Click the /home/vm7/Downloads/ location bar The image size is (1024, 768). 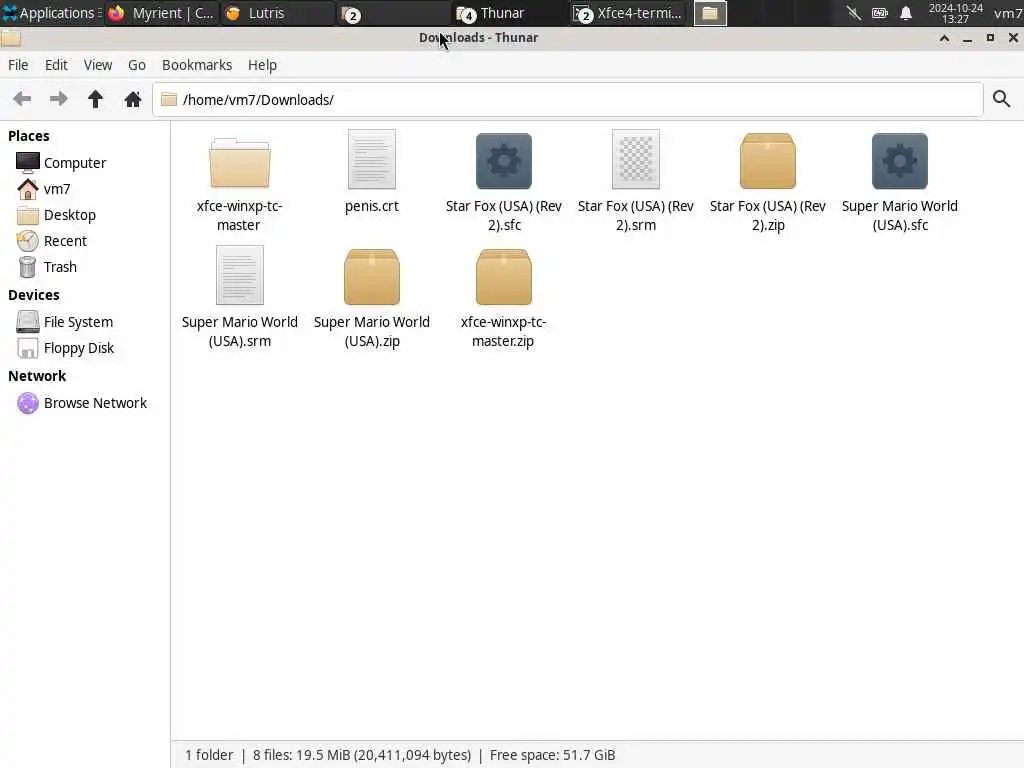point(568,99)
